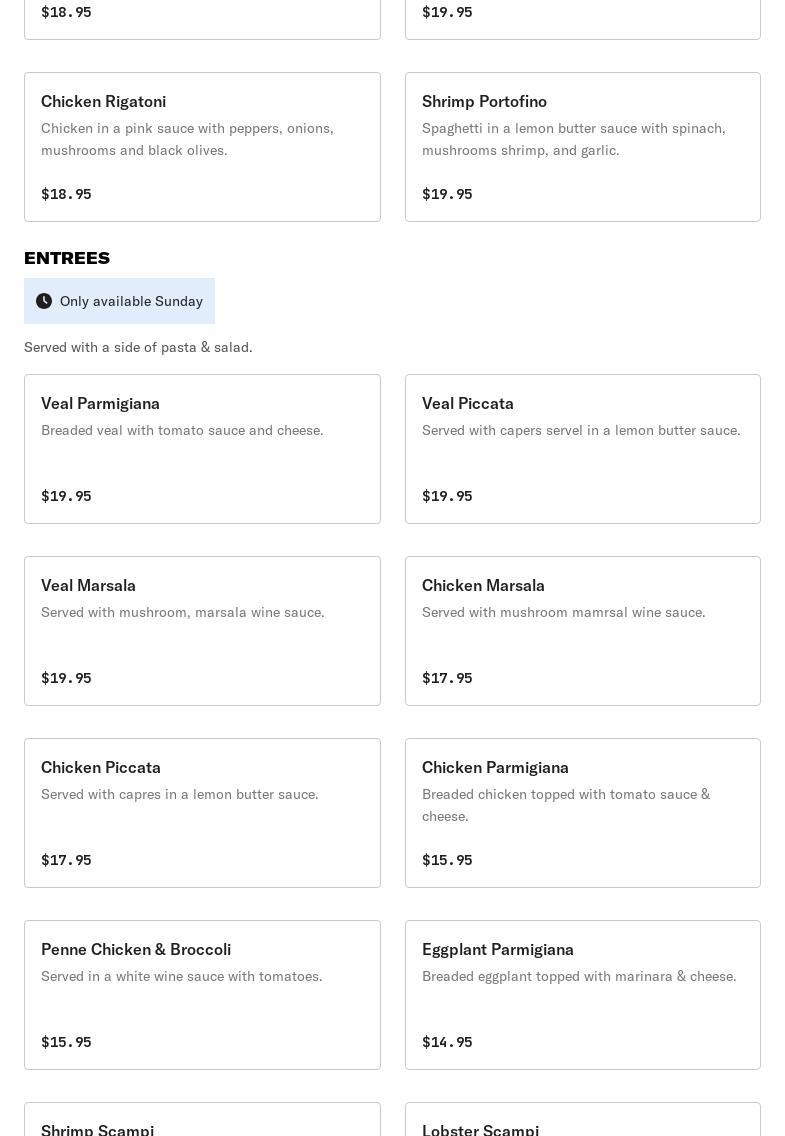This screenshot has height=1136, width=785.
Task: Click the $19.95 price under Veal Marsala
Action: coord(66,678)
